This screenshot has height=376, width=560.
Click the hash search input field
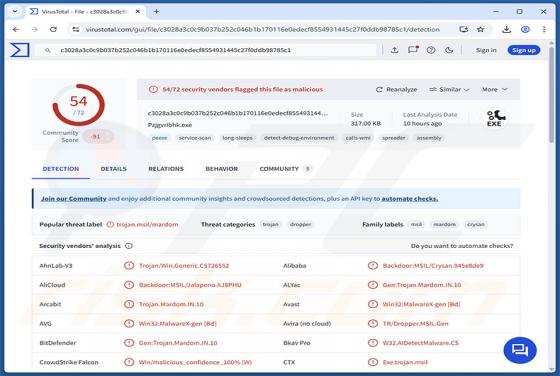pos(207,50)
